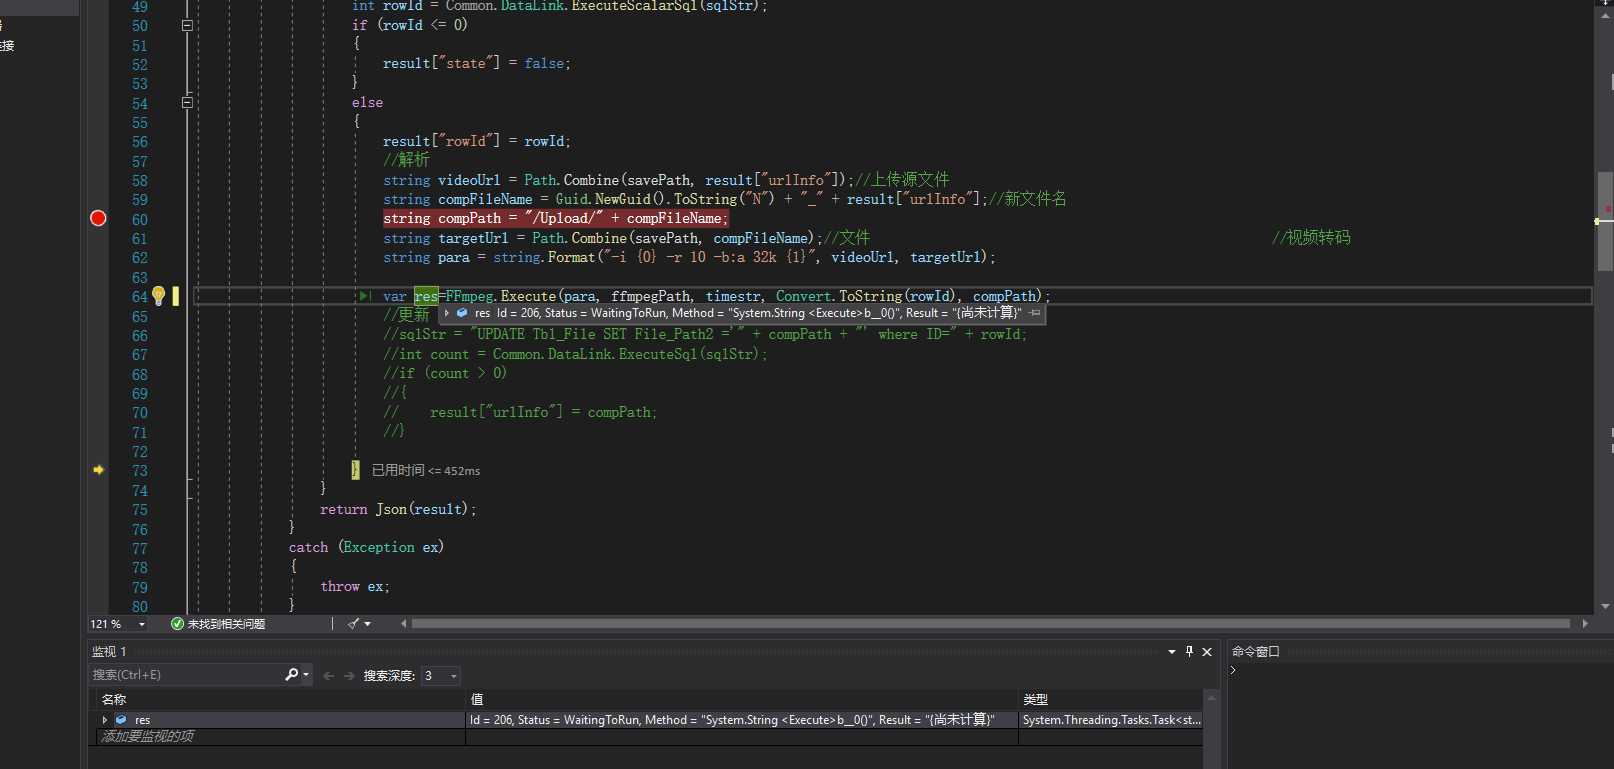This screenshot has width=1614, height=769.
Task: Click the yellow current-statement arrow on line 73
Action: 98,470
